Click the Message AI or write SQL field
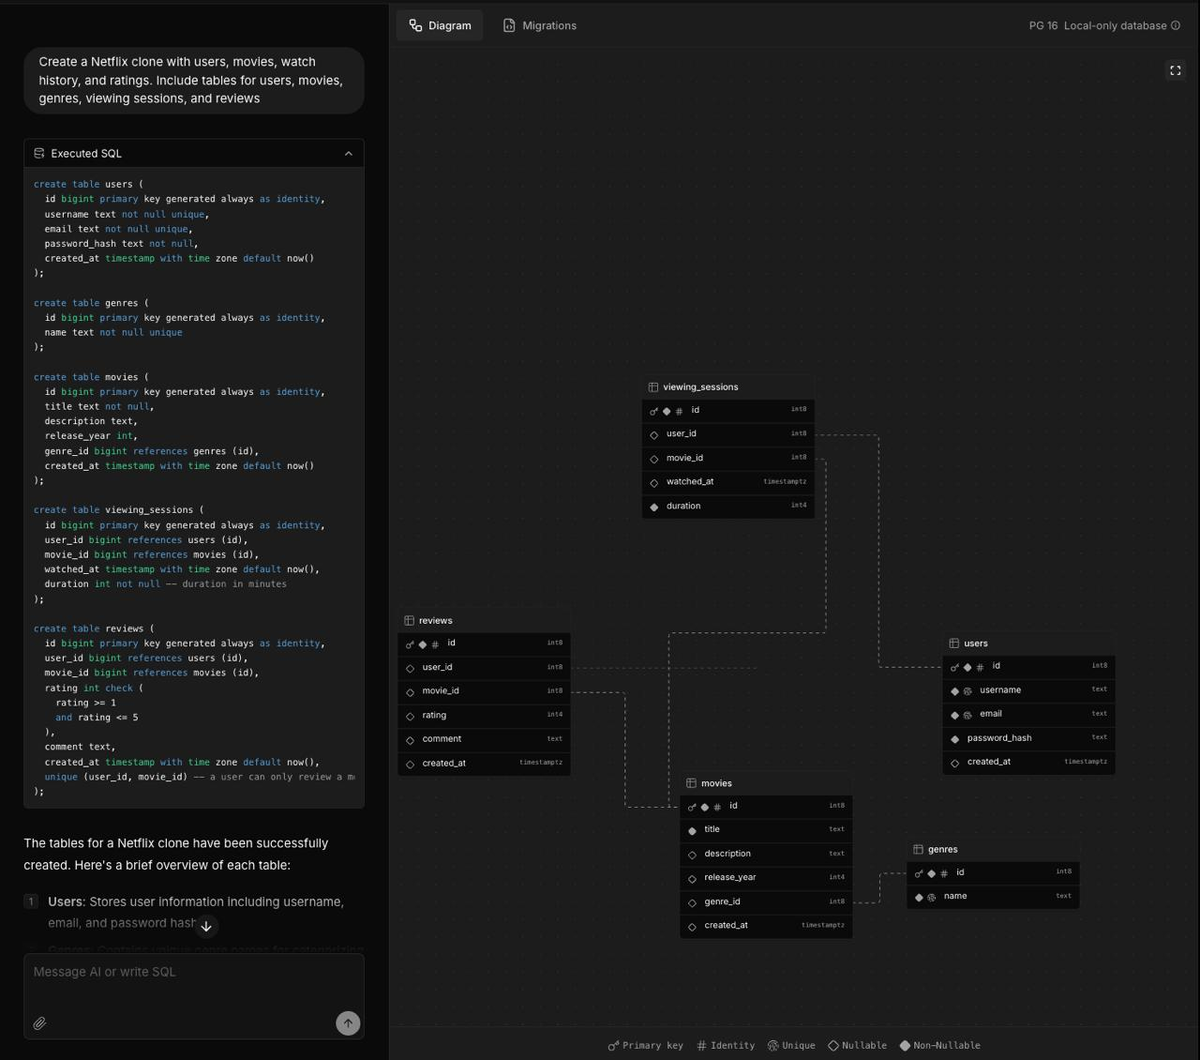 pyautogui.click(x=194, y=972)
